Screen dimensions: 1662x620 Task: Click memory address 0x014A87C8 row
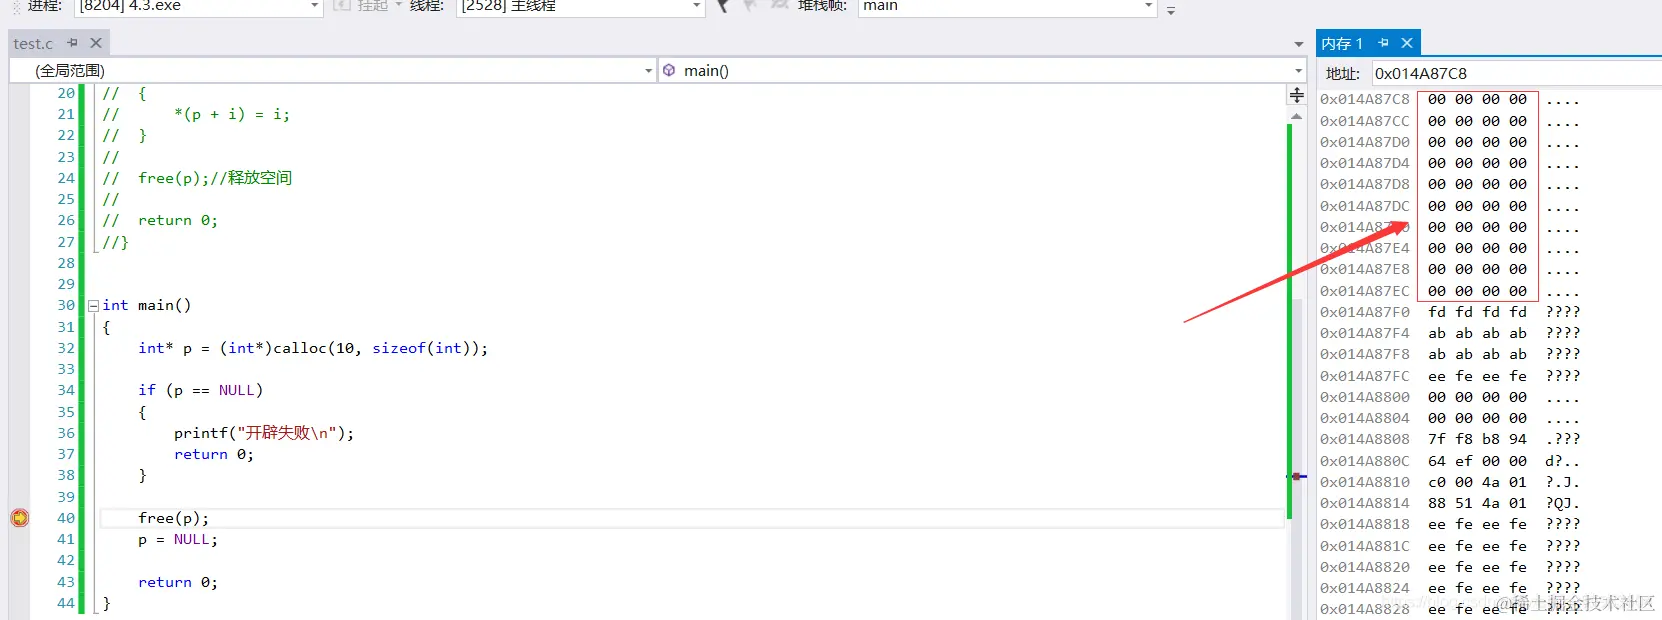pyautogui.click(x=1364, y=99)
